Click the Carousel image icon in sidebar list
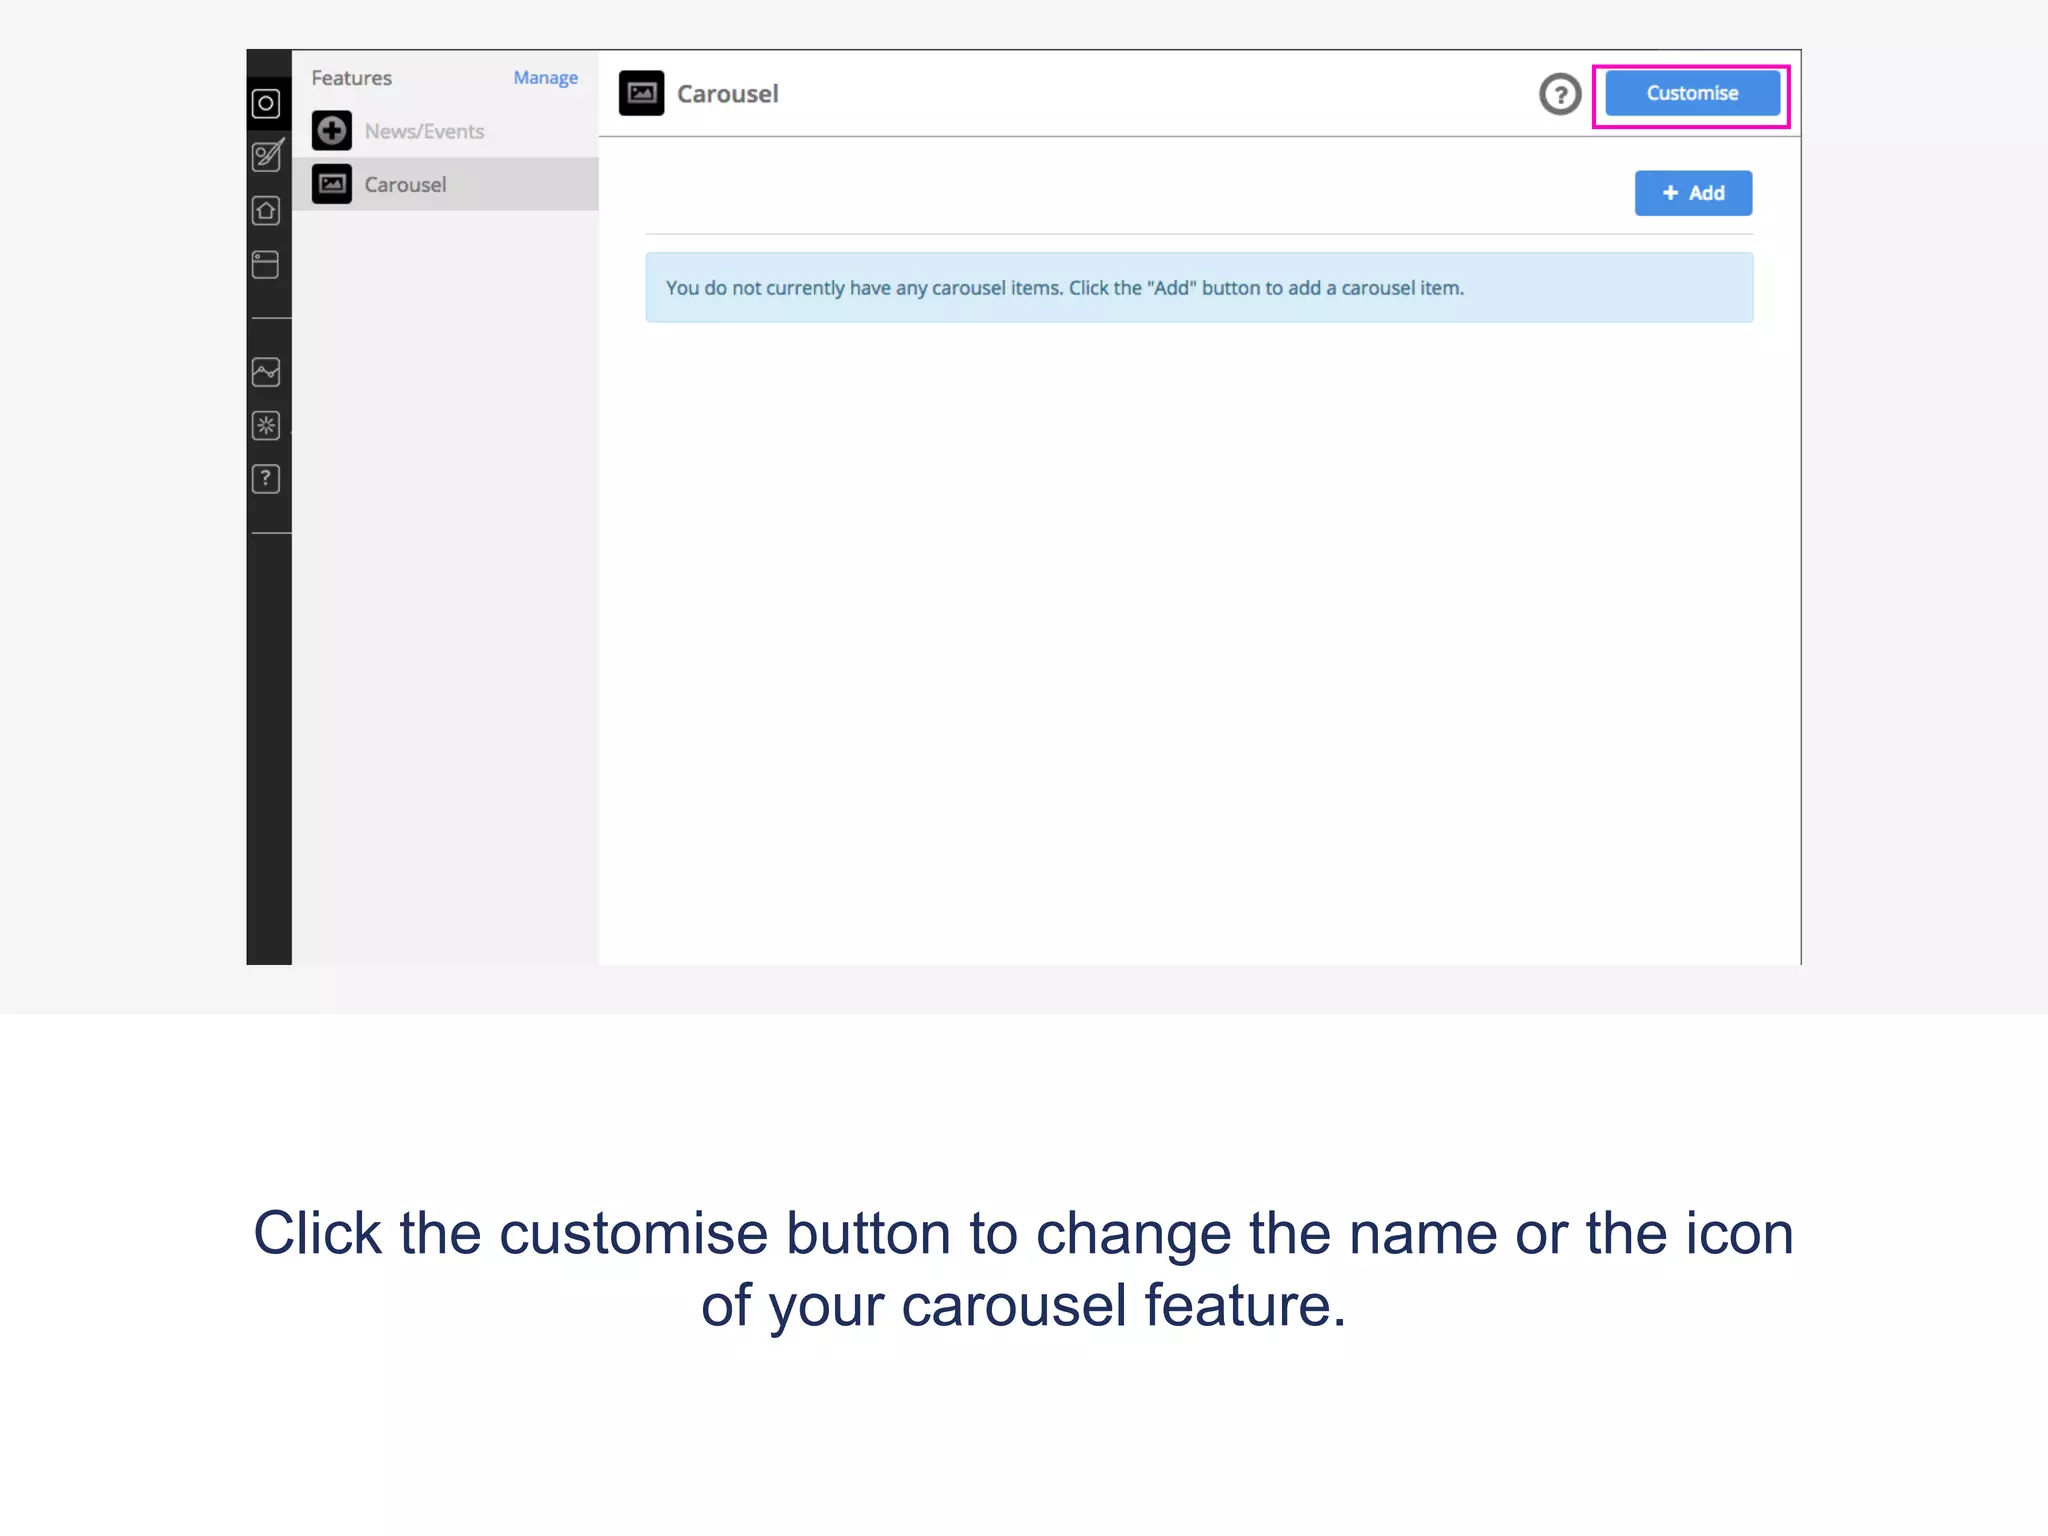This screenshot has height=1536, width=2048. [331, 184]
